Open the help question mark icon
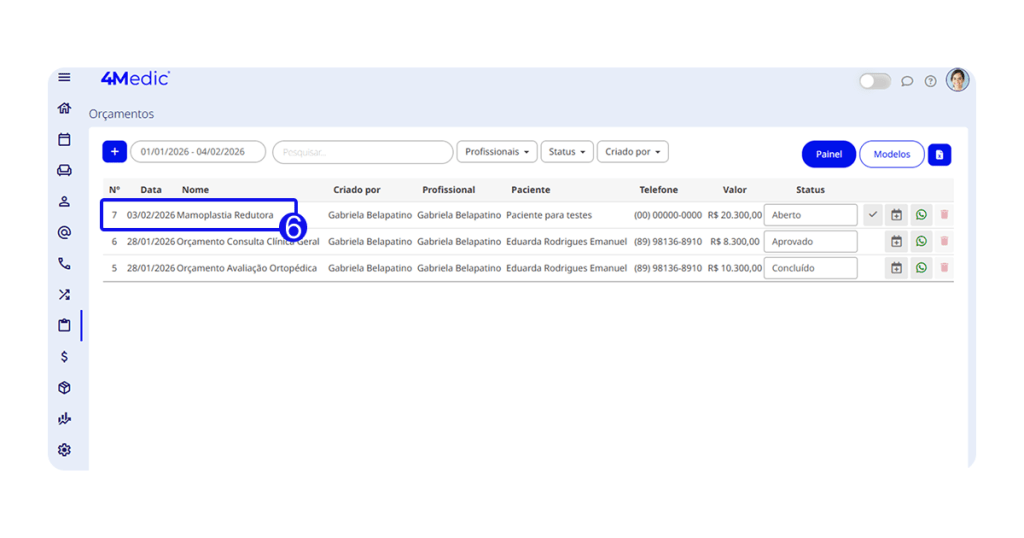Screen dimensions: 1024x538 [x=930, y=81]
